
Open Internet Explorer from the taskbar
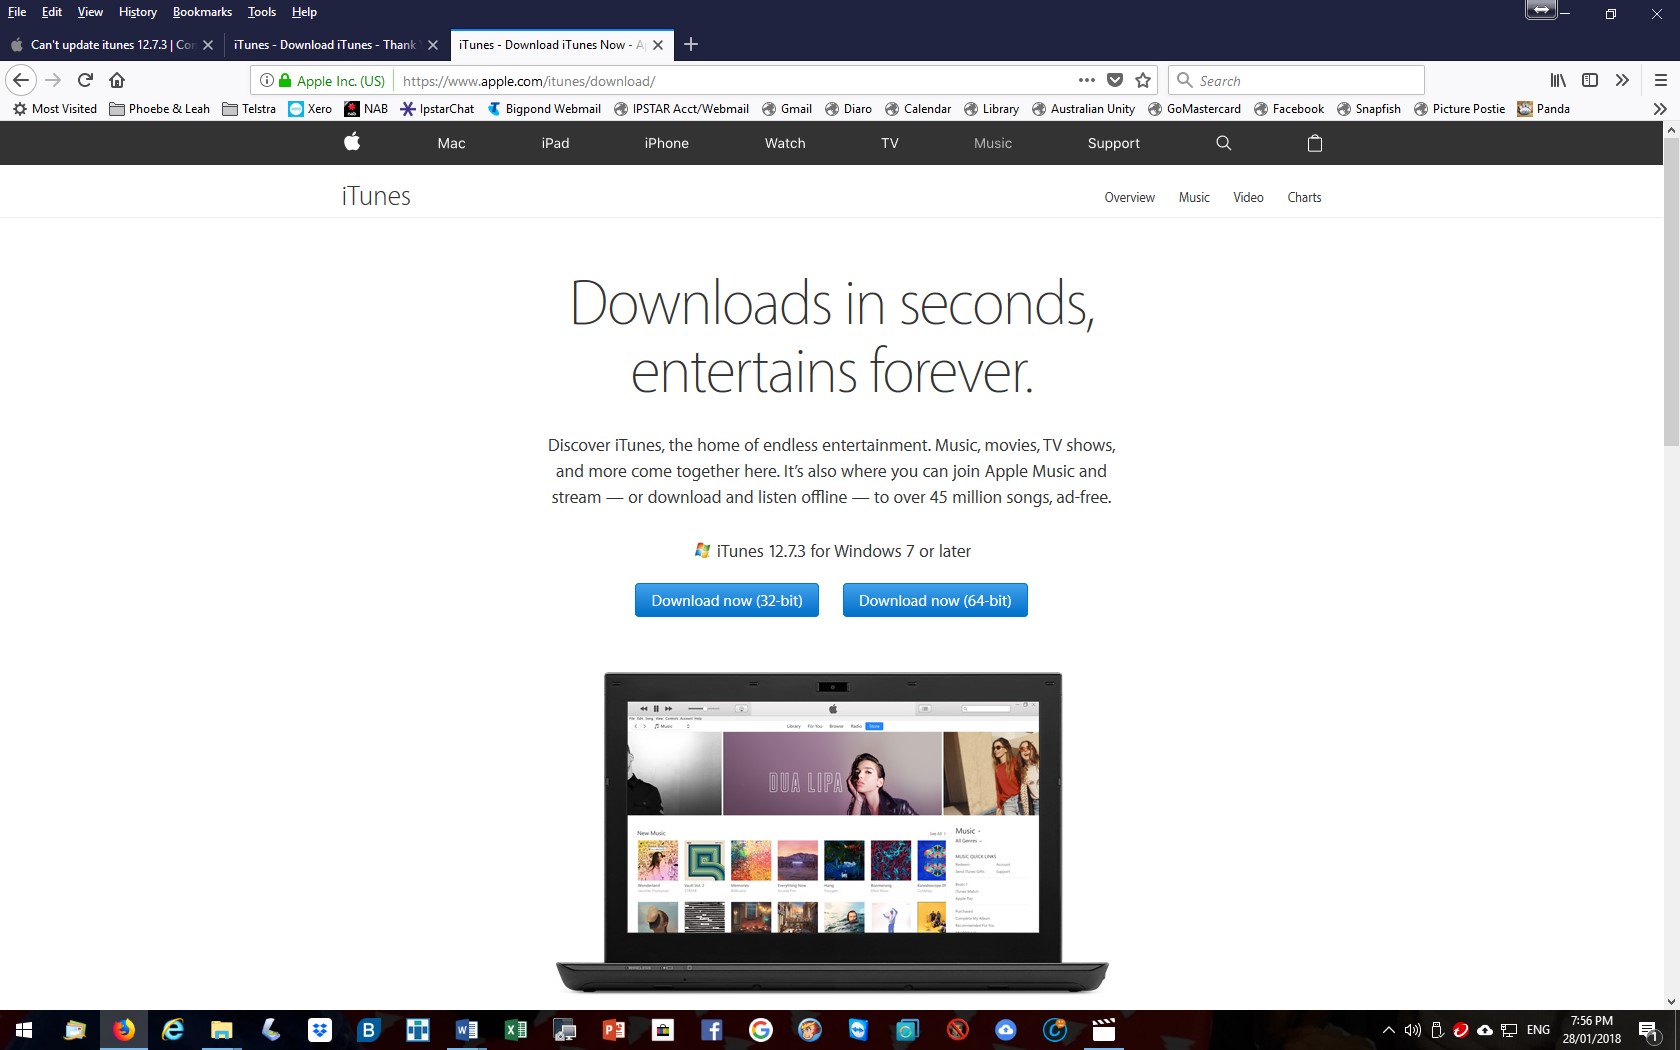pyautogui.click(x=173, y=1030)
